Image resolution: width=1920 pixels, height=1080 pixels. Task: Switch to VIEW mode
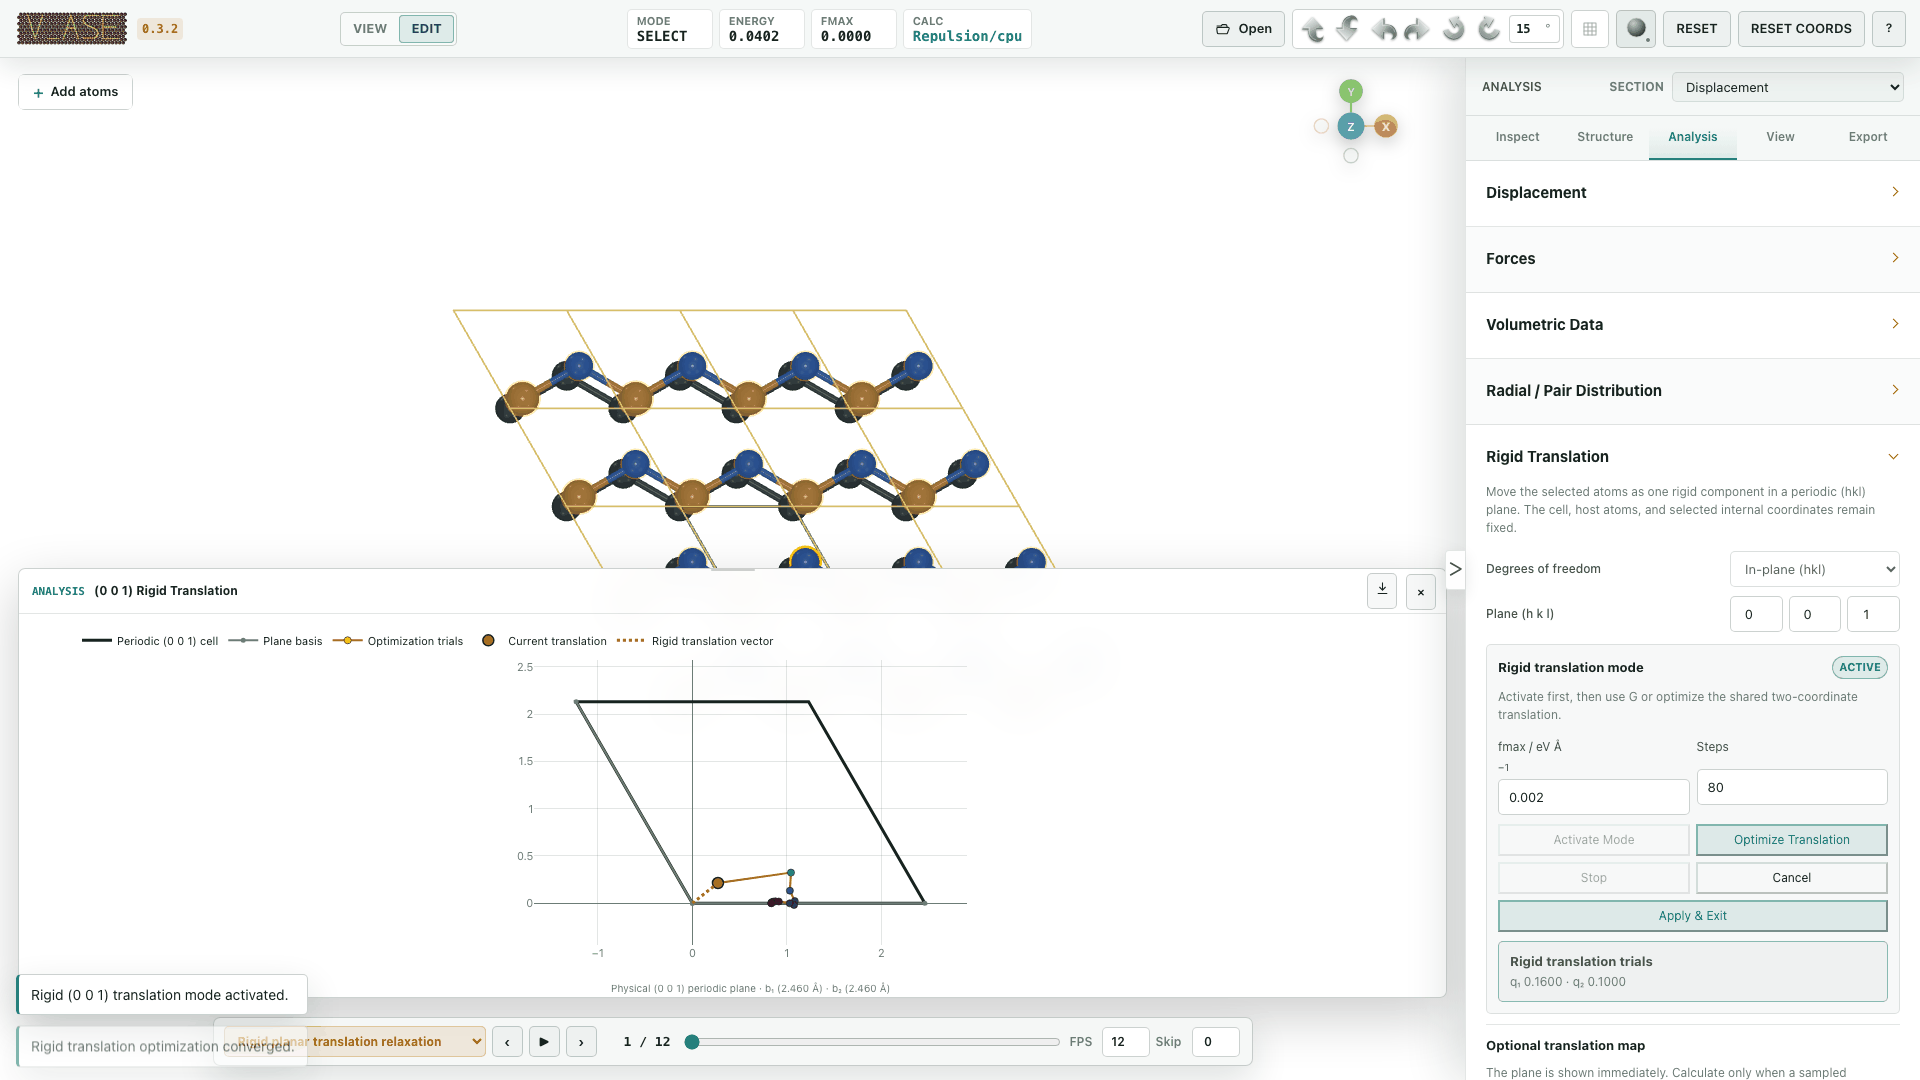pos(370,29)
